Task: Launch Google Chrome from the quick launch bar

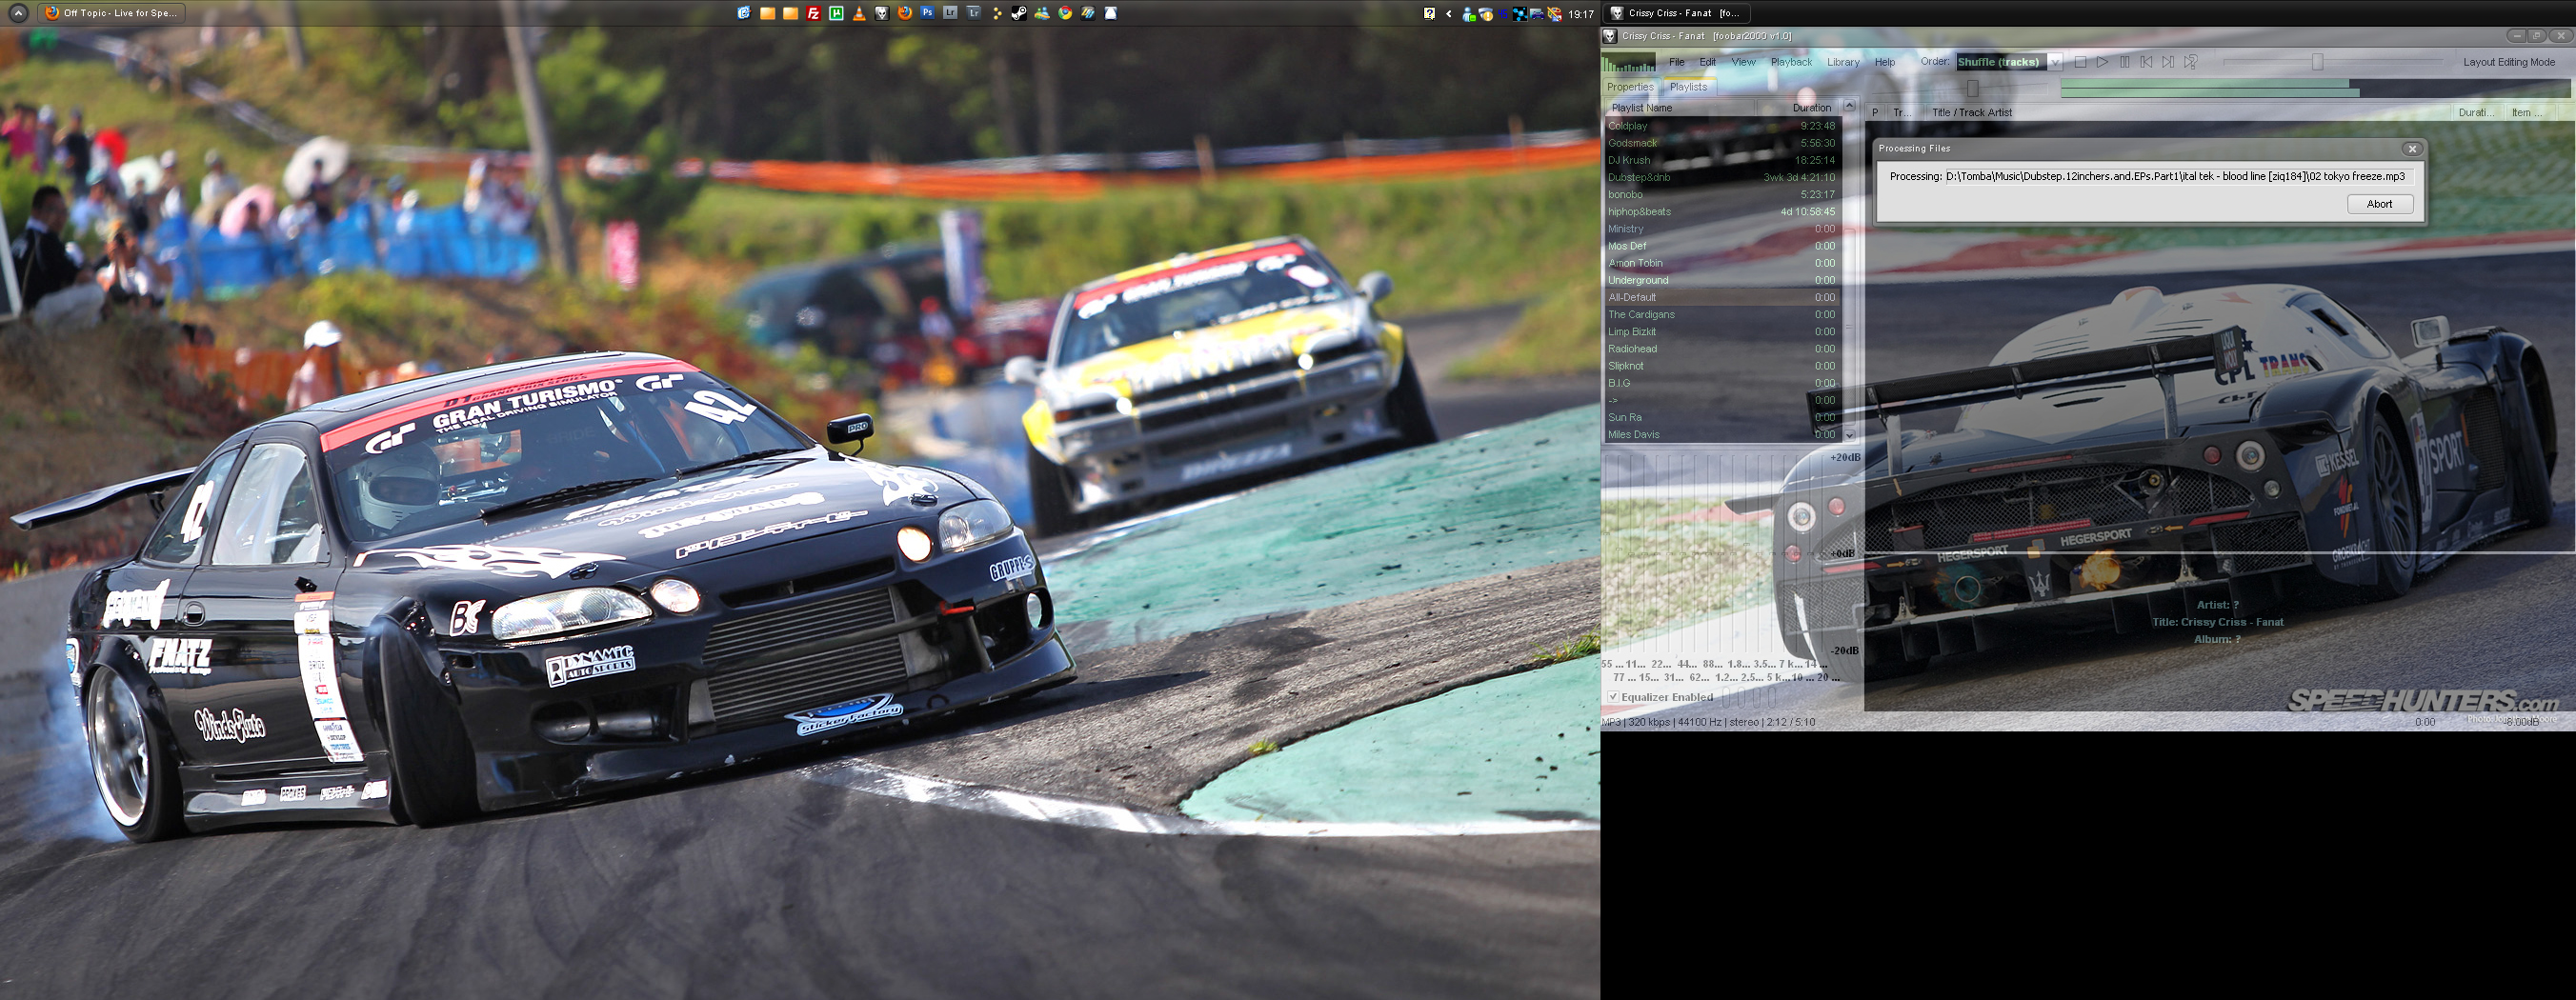Action: 1065,13
